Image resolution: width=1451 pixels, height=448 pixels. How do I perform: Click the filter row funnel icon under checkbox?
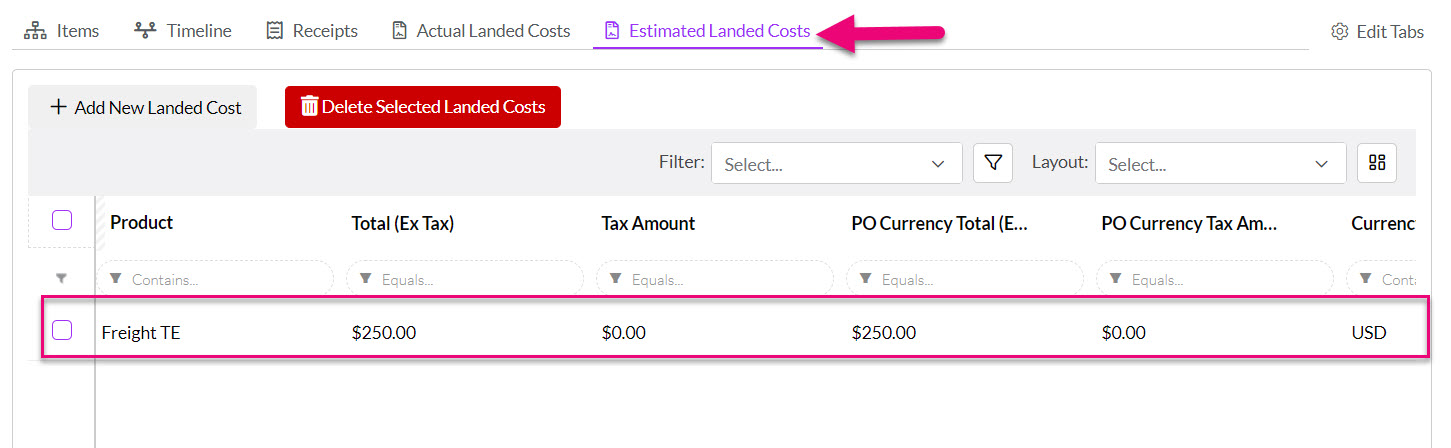click(61, 279)
